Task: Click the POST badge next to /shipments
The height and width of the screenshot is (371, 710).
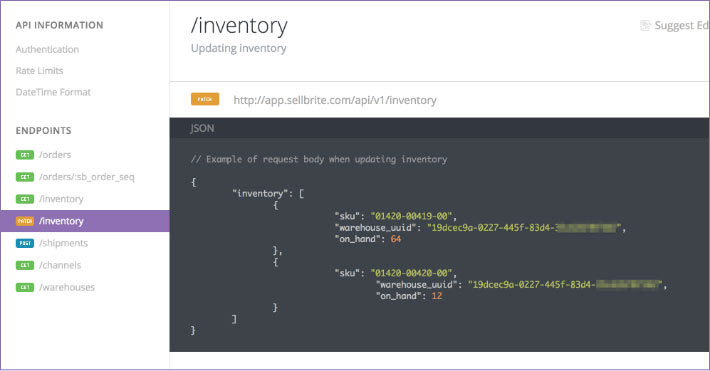Action: click(x=25, y=243)
